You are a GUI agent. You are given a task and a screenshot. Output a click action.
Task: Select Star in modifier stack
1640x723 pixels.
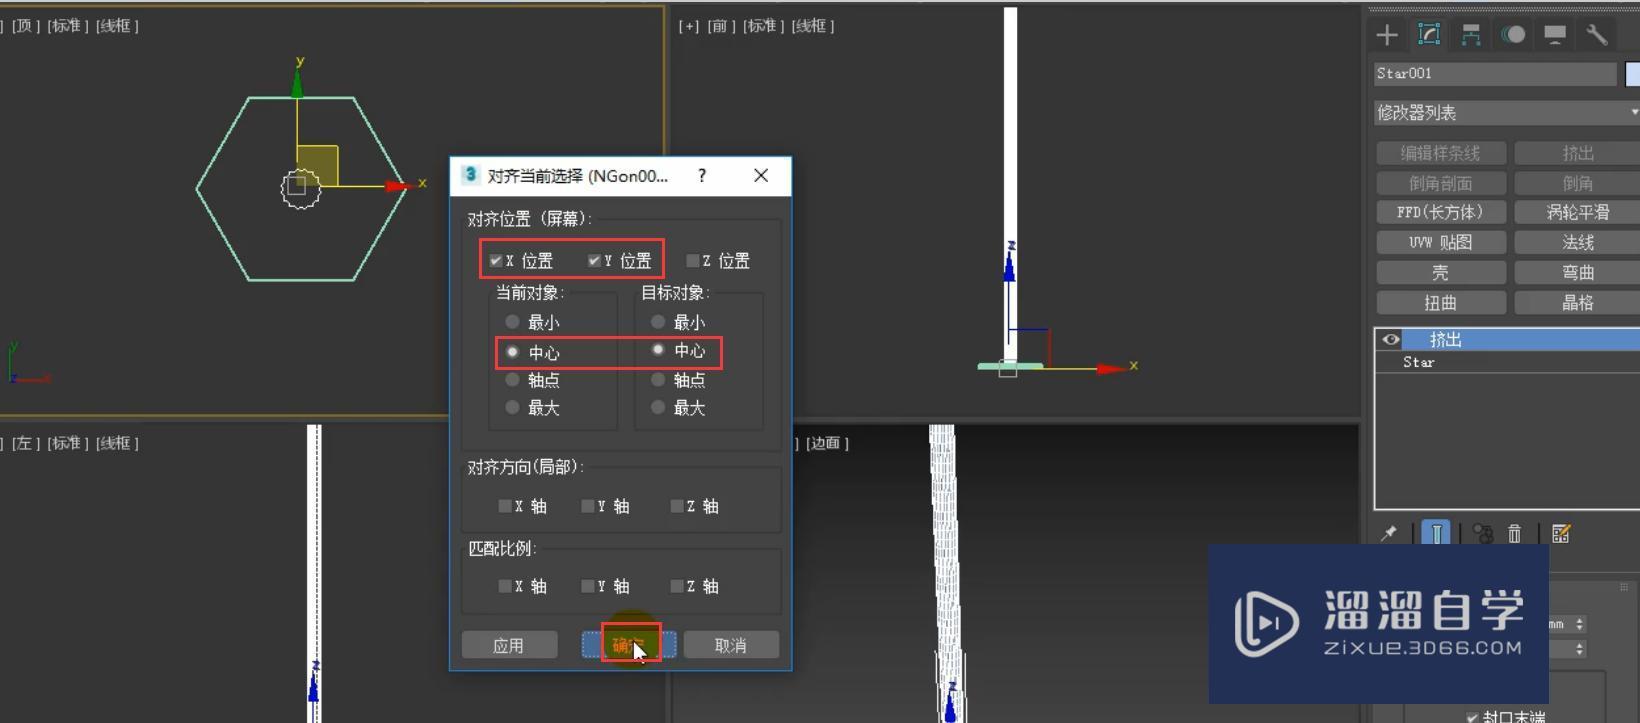coord(1508,362)
